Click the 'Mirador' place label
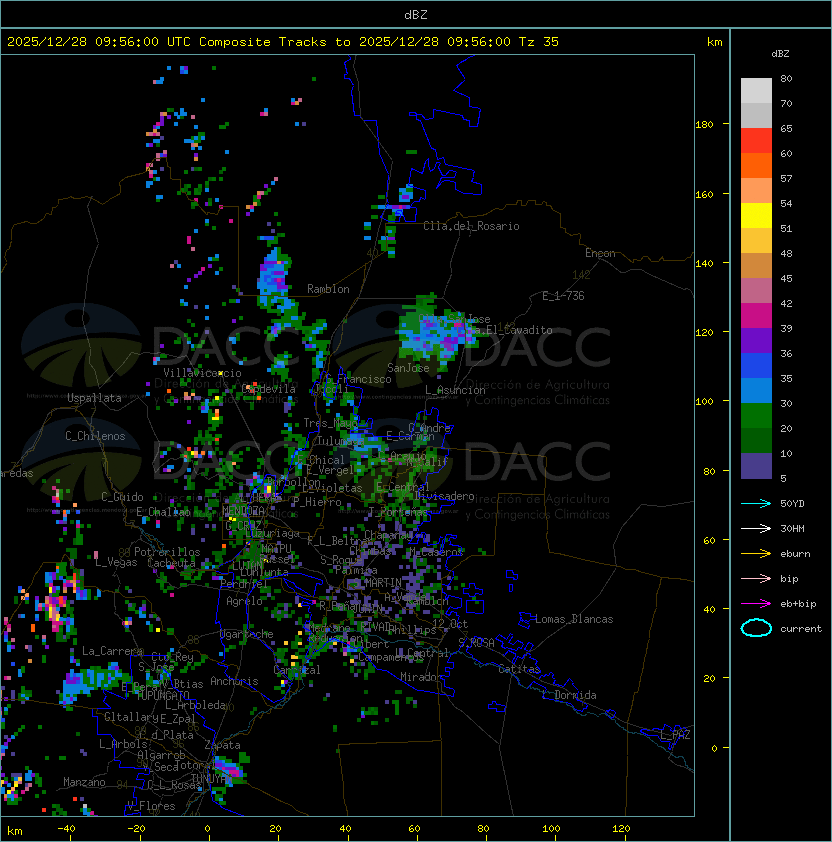832x842 pixels. [421, 677]
